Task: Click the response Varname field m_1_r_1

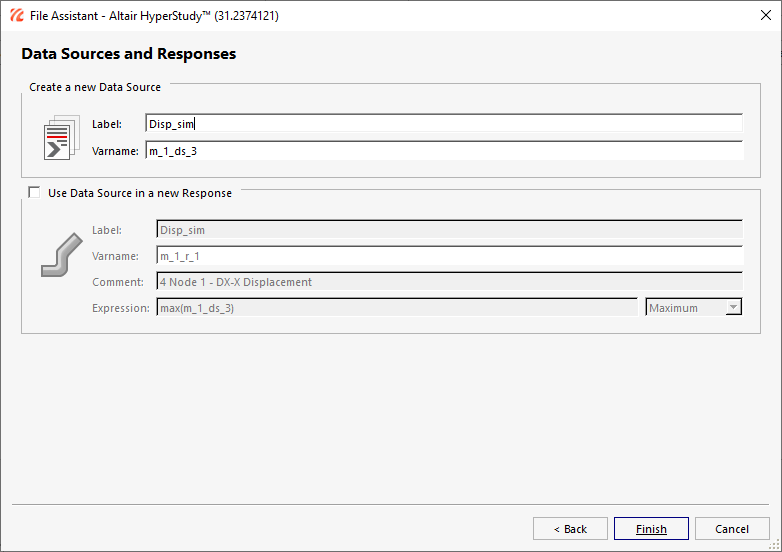Action: click(x=449, y=256)
